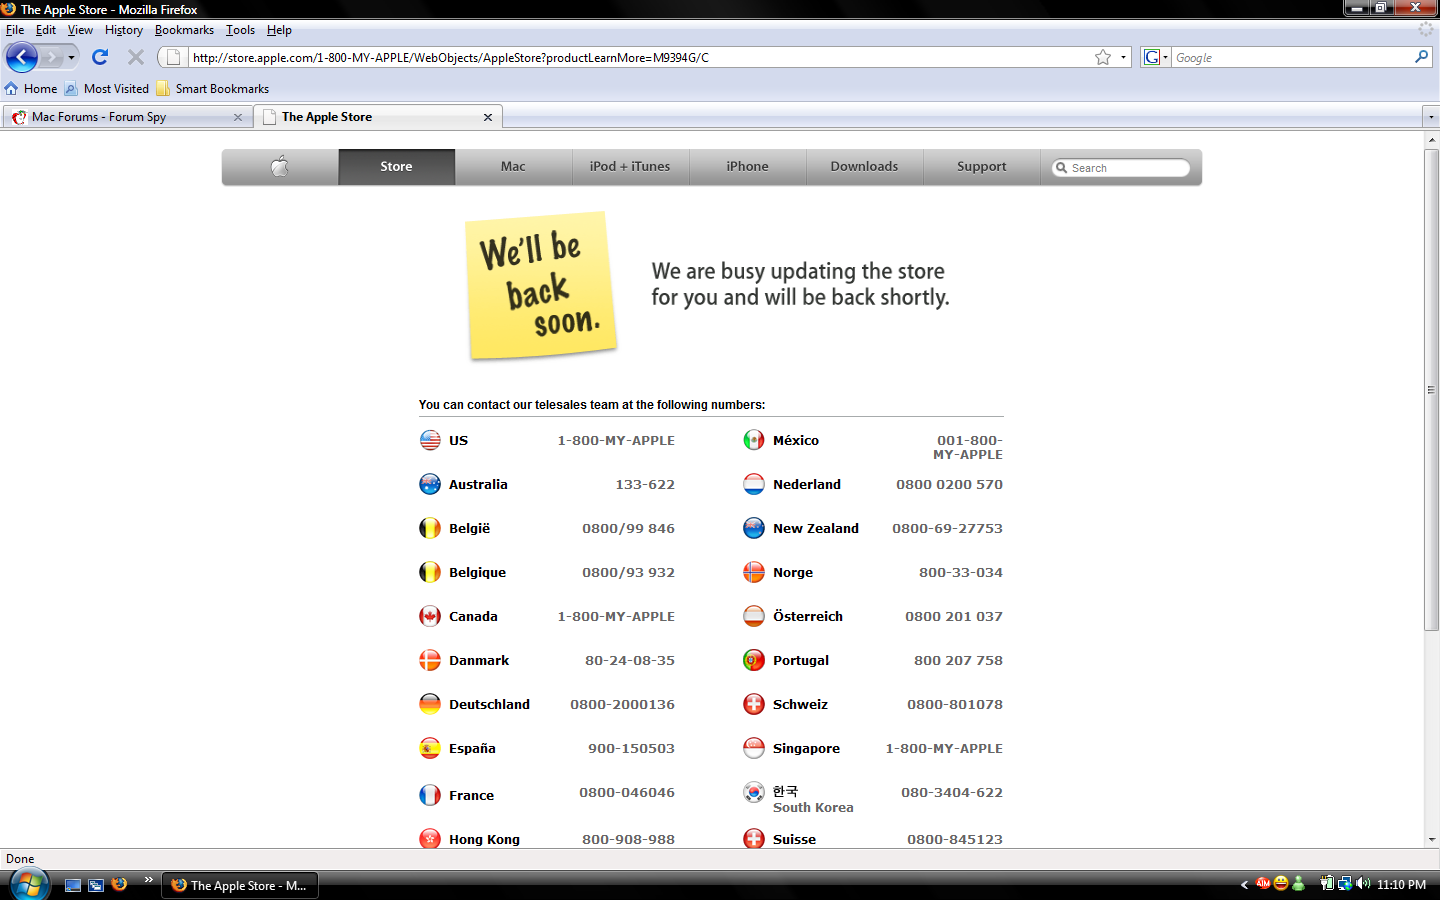
Task: Open the View menu
Action: [x=80, y=30]
